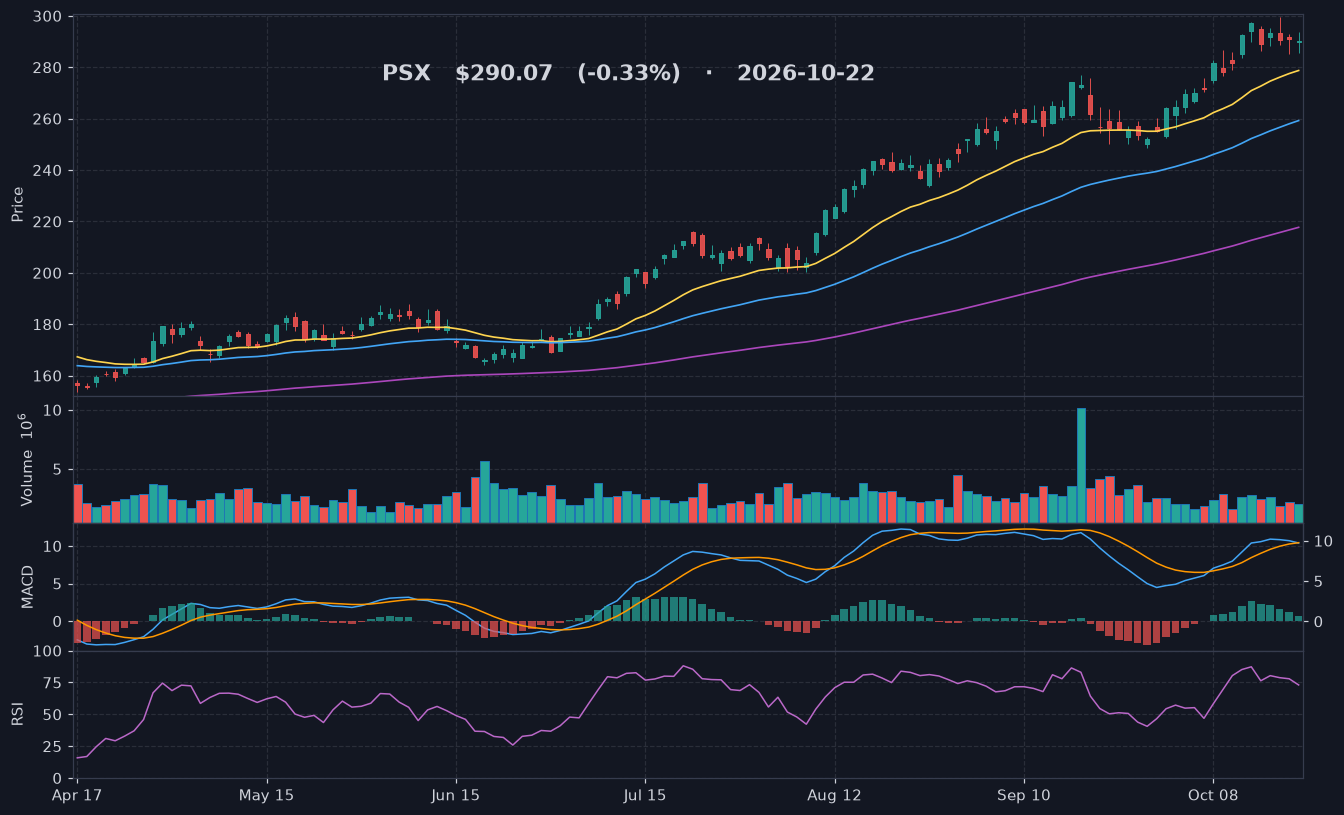Pick the 240 price tick label
Screen dimensions: 1344x815
point(47,171)
